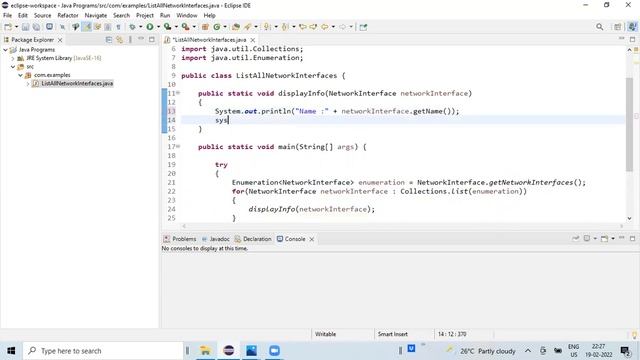Open the Help menu
Screen dimensions: 640x360
coord(209,16)
